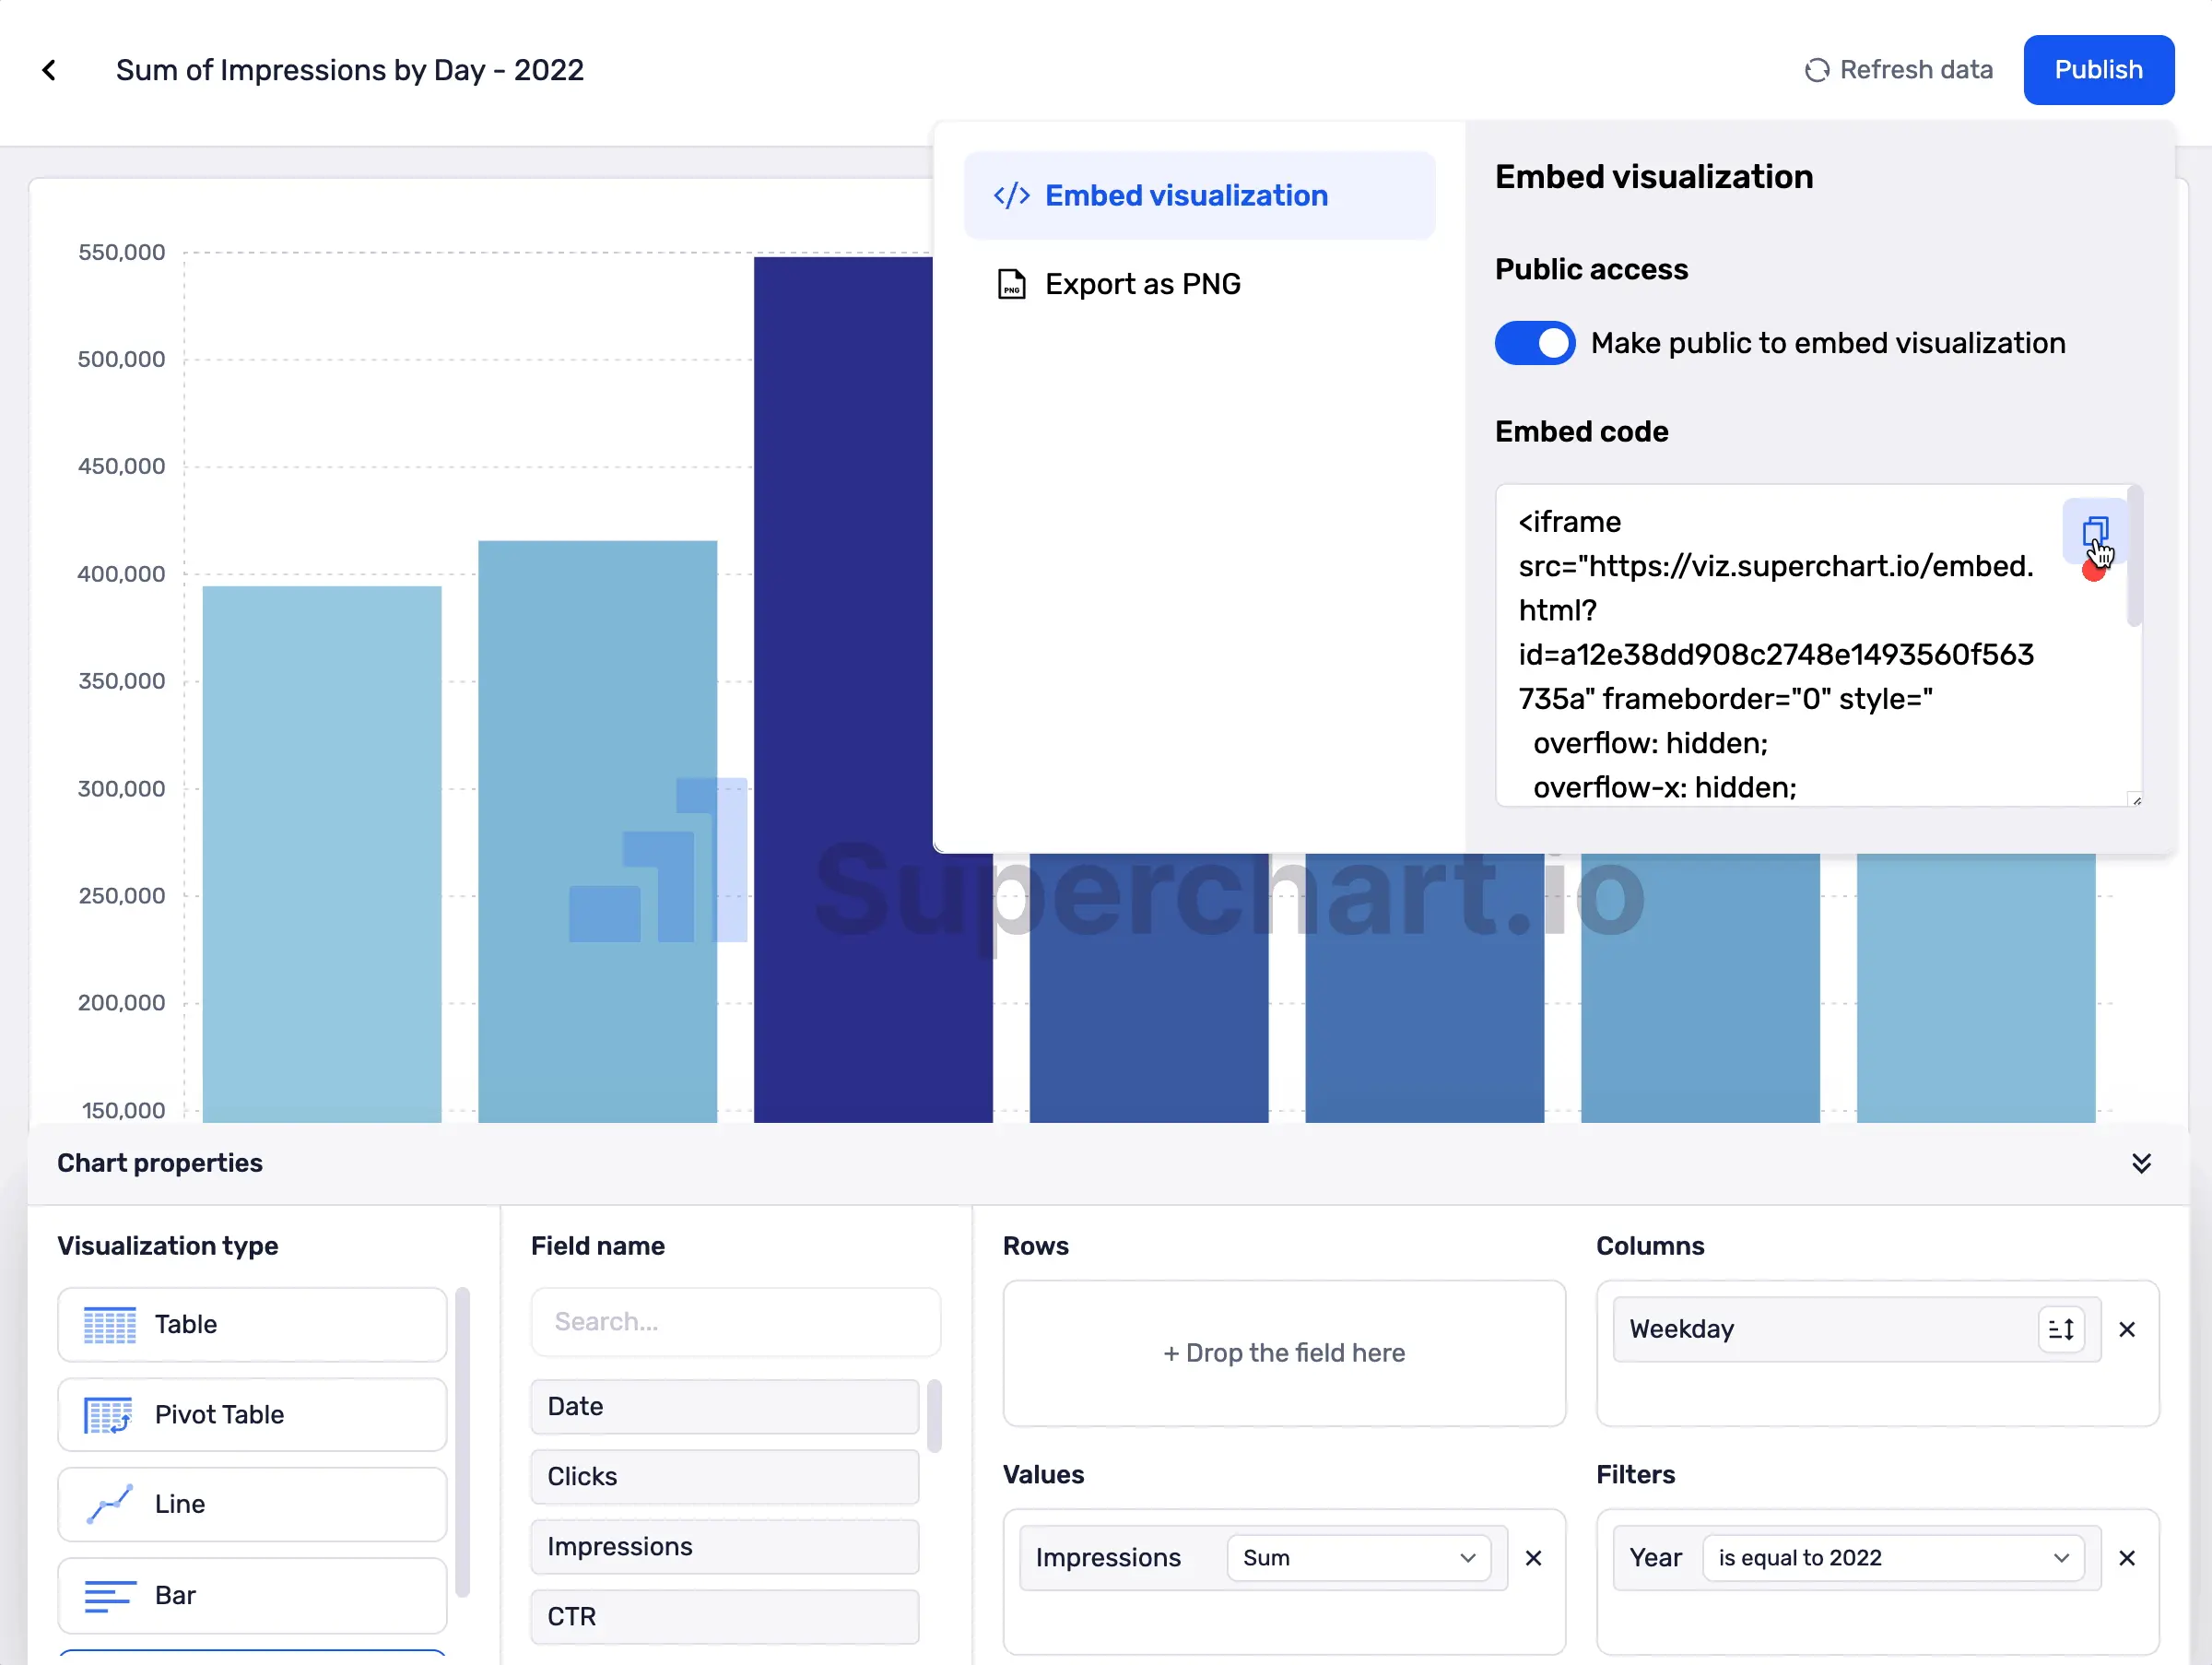Image resolution: width=2212 pixels, height=1665 pixels.
Task: Click the field name search box
Action: tap(735, 1321)
